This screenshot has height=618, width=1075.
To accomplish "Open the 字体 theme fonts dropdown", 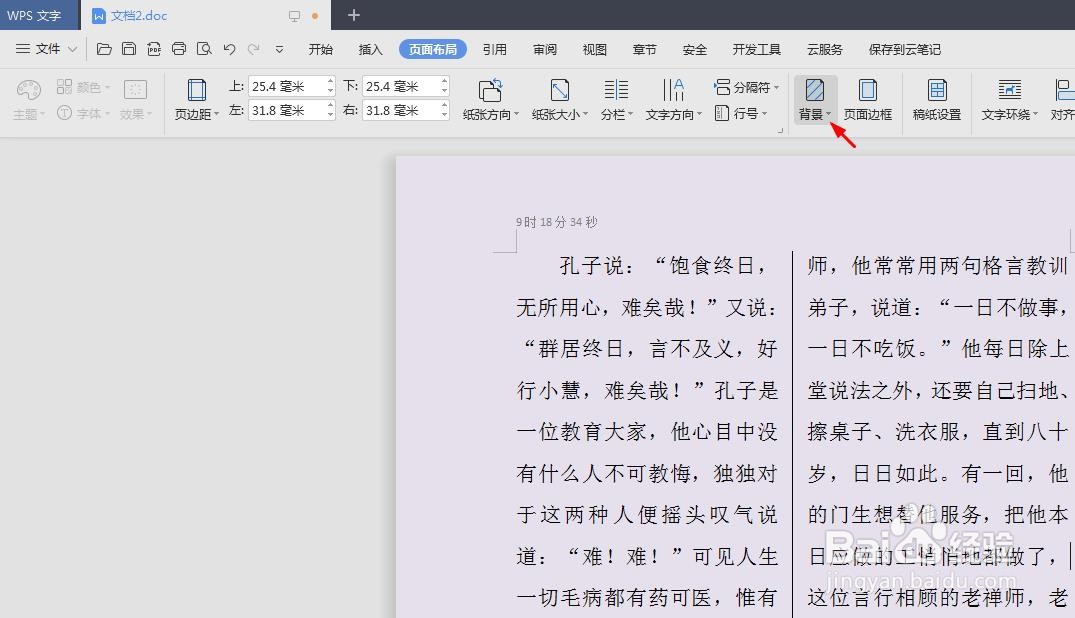I will (84, 113).
